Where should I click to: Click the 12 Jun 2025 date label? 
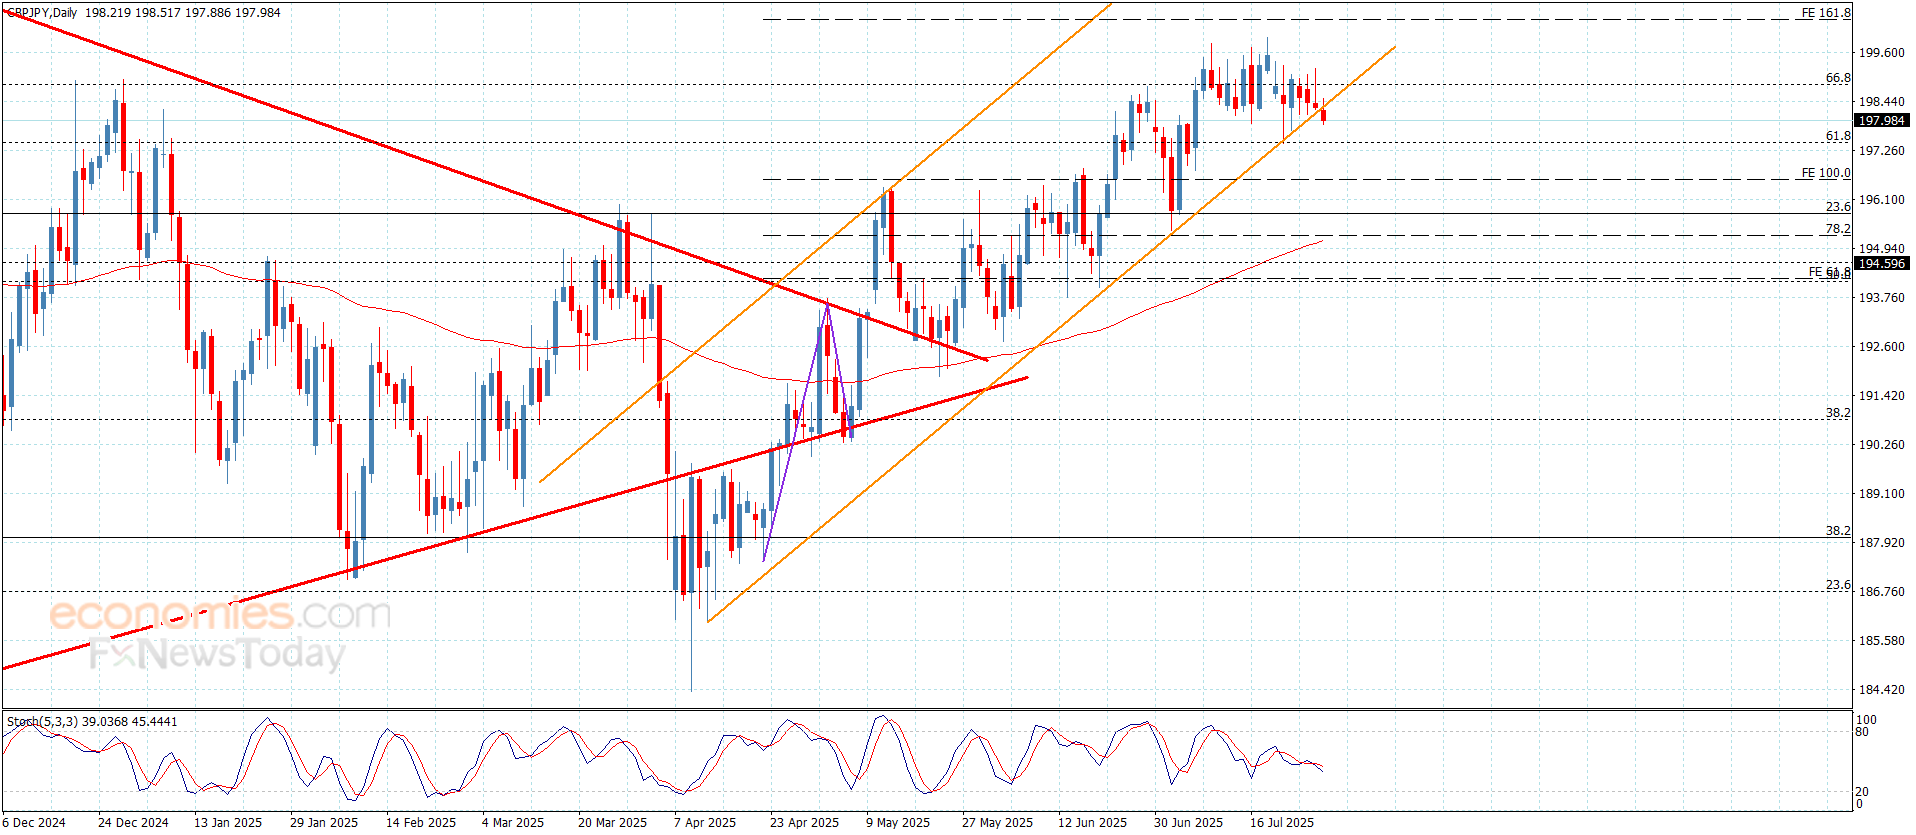(x=1092, y=823)
